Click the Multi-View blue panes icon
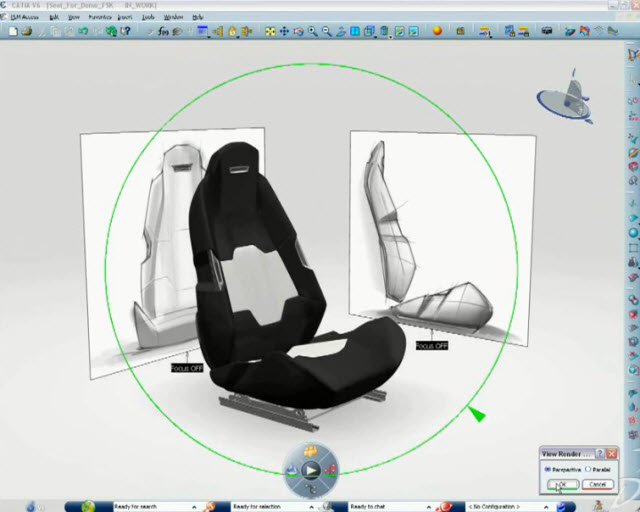The height and width of the screenshot is (512, 640). coord(355,31)
